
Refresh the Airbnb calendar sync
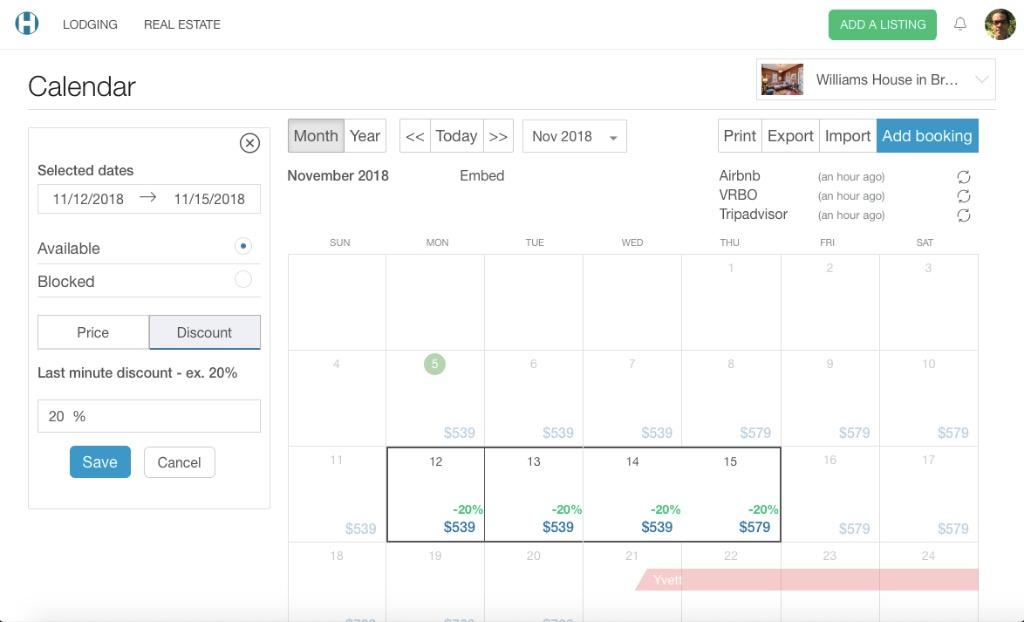pos(964,177)
